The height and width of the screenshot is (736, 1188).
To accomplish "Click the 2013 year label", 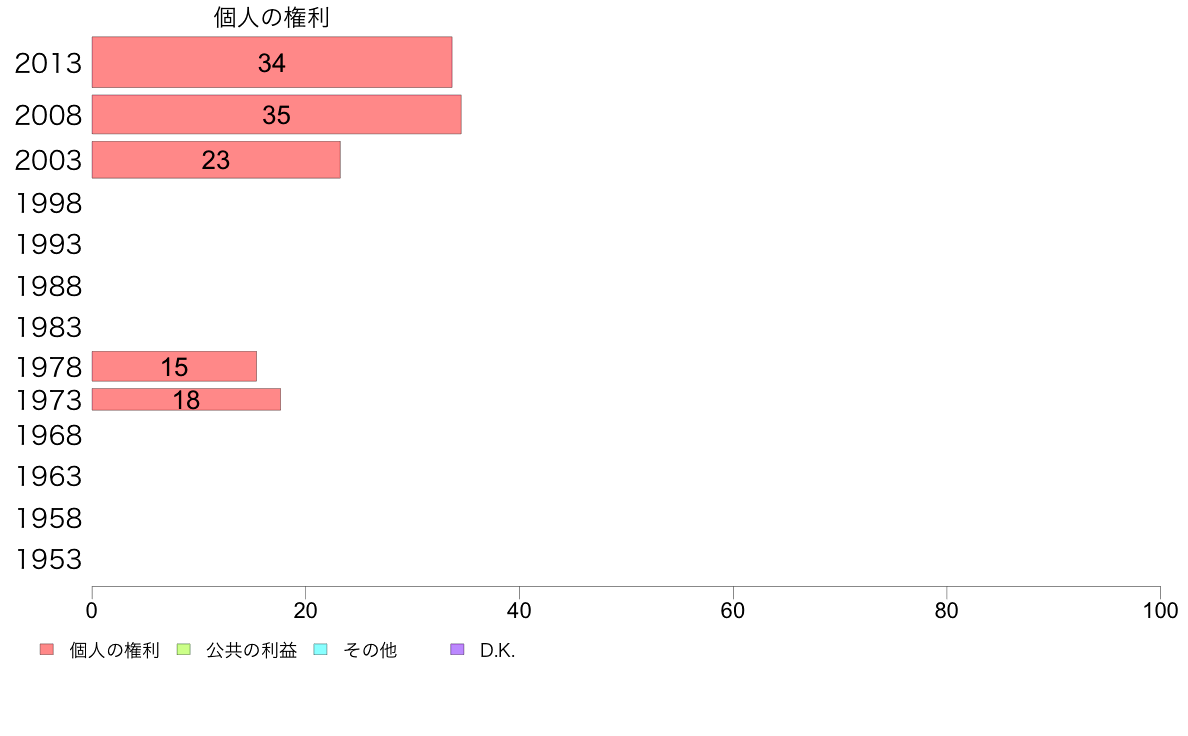I will (x=48, y=63).
